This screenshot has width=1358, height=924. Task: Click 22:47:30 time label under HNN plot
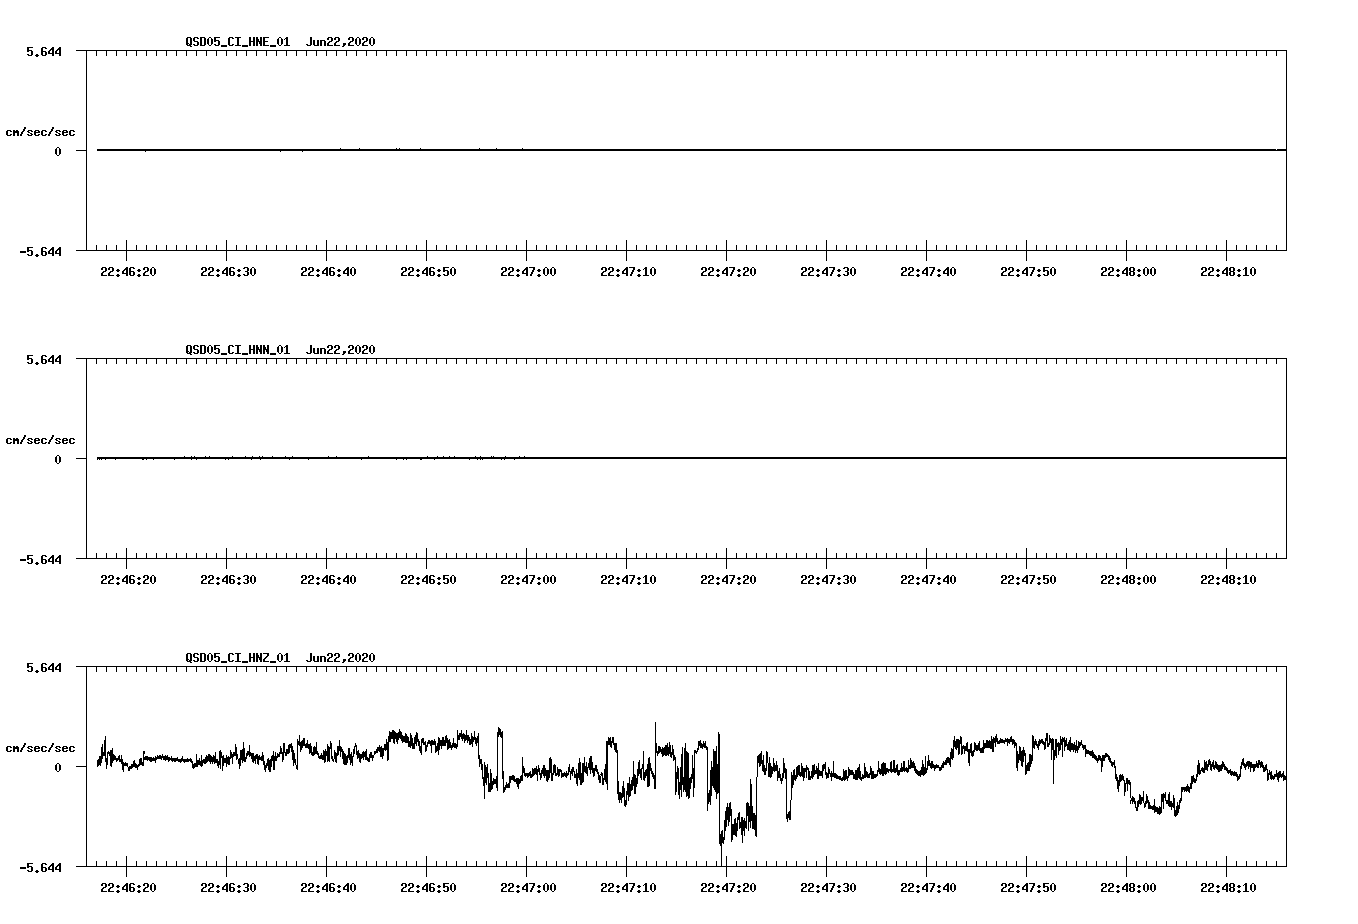coord(828,579)
